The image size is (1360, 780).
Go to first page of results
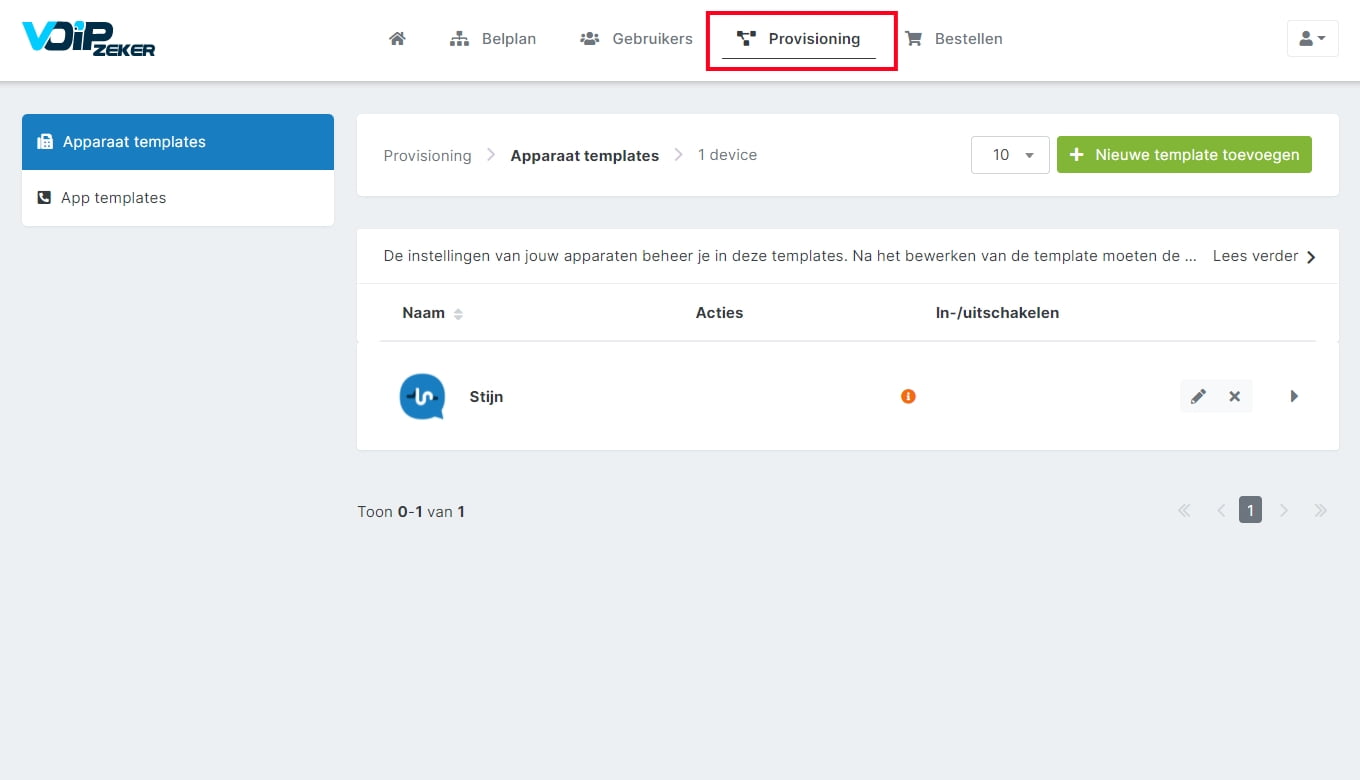click(1184, 510)
